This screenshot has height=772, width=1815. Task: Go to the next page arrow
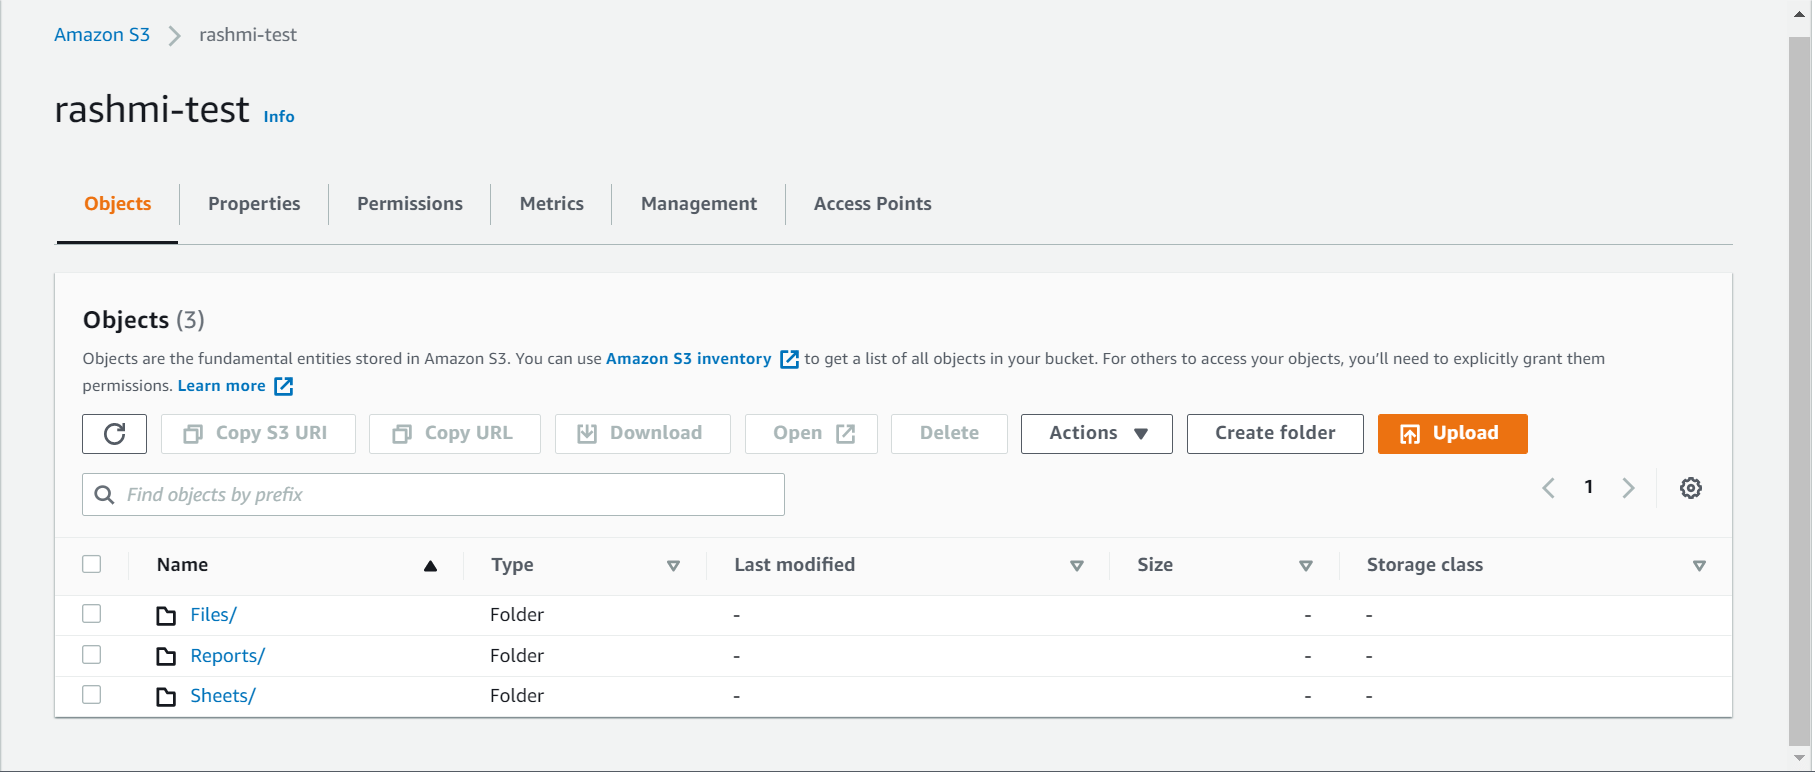1628,488
